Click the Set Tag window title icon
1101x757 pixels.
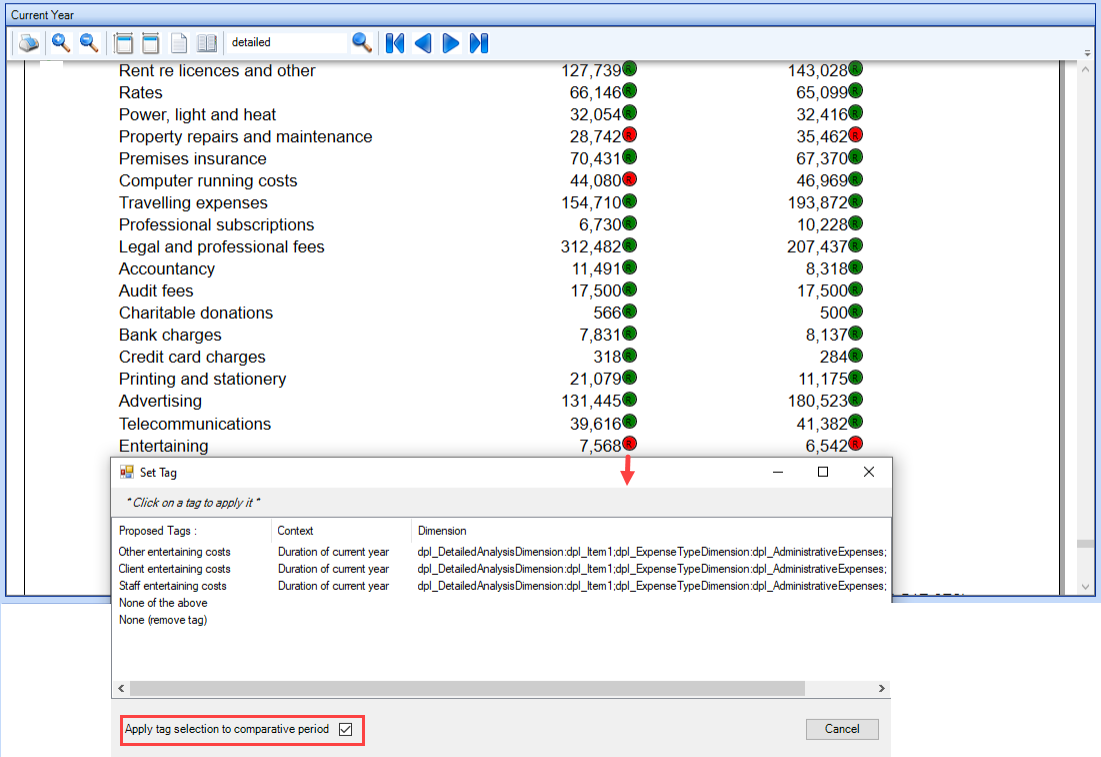coord(126,472)
